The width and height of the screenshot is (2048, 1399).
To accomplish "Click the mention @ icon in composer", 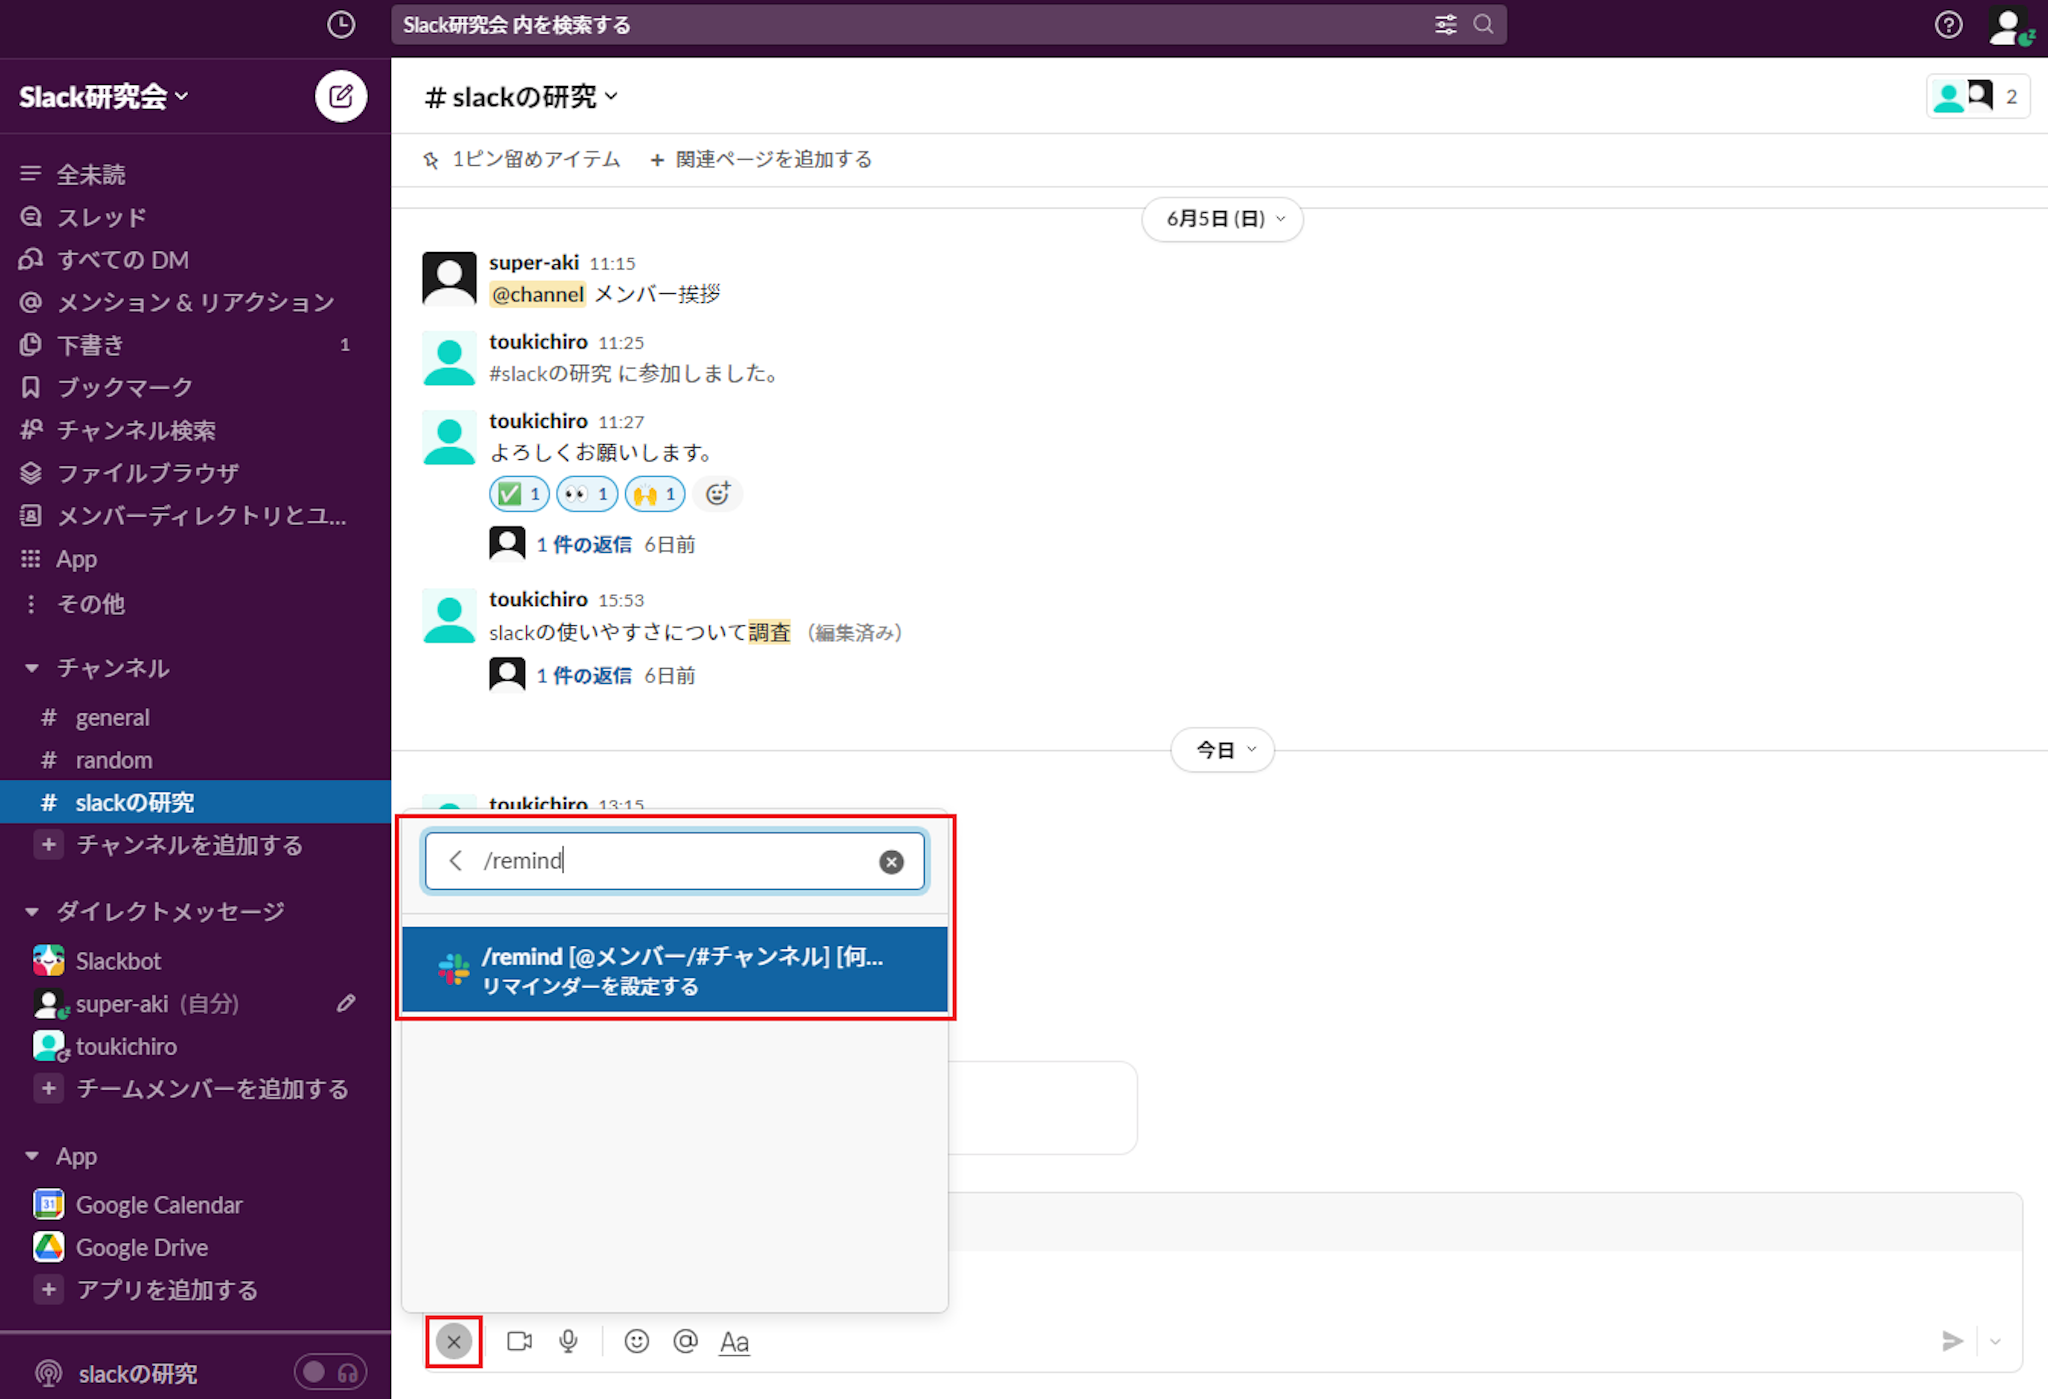I will coord(685,1341).
